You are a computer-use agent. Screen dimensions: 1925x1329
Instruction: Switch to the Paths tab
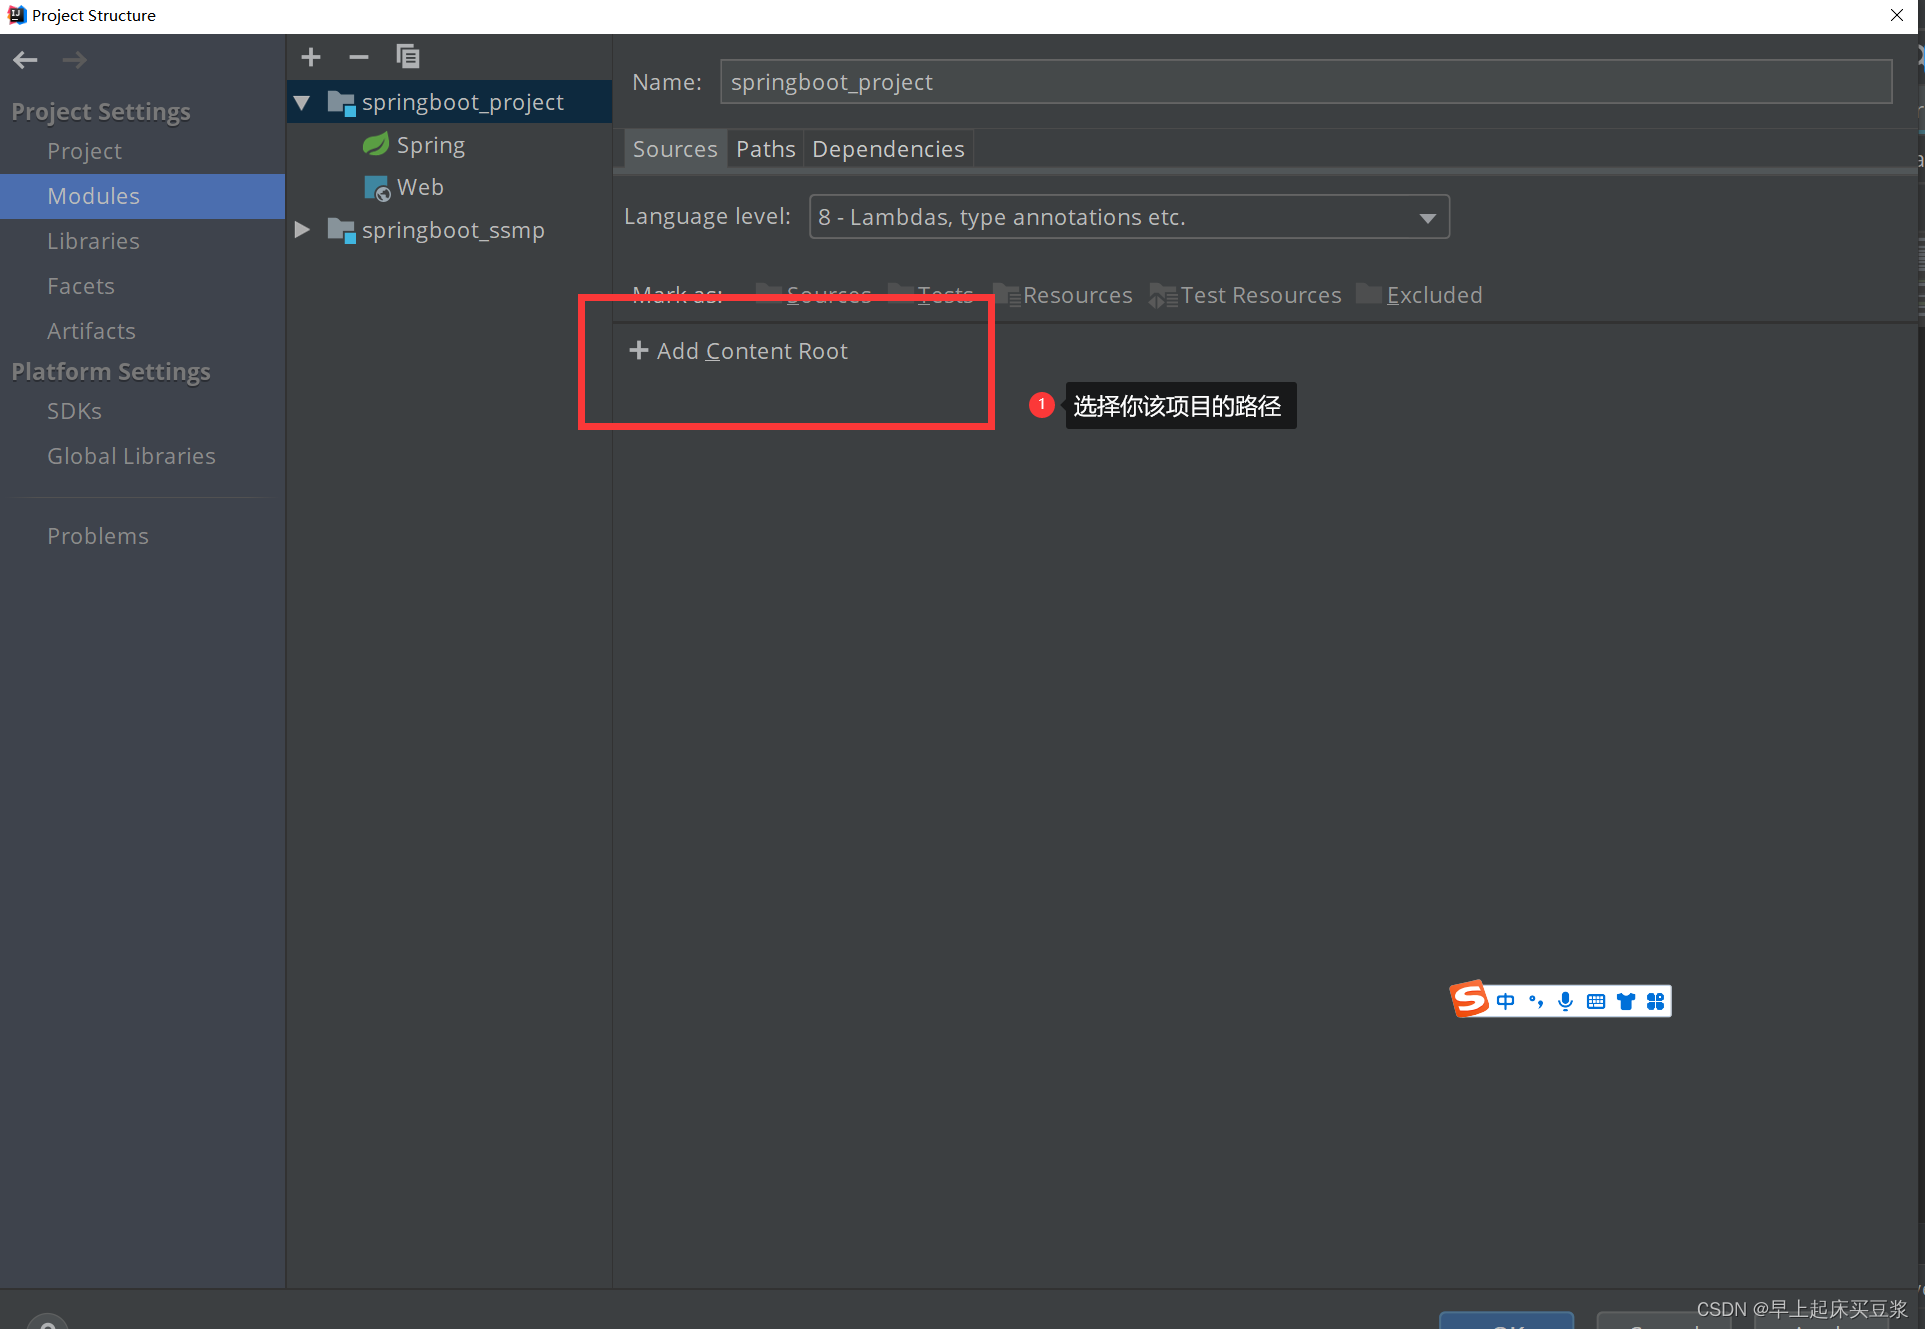click(765, 149)
